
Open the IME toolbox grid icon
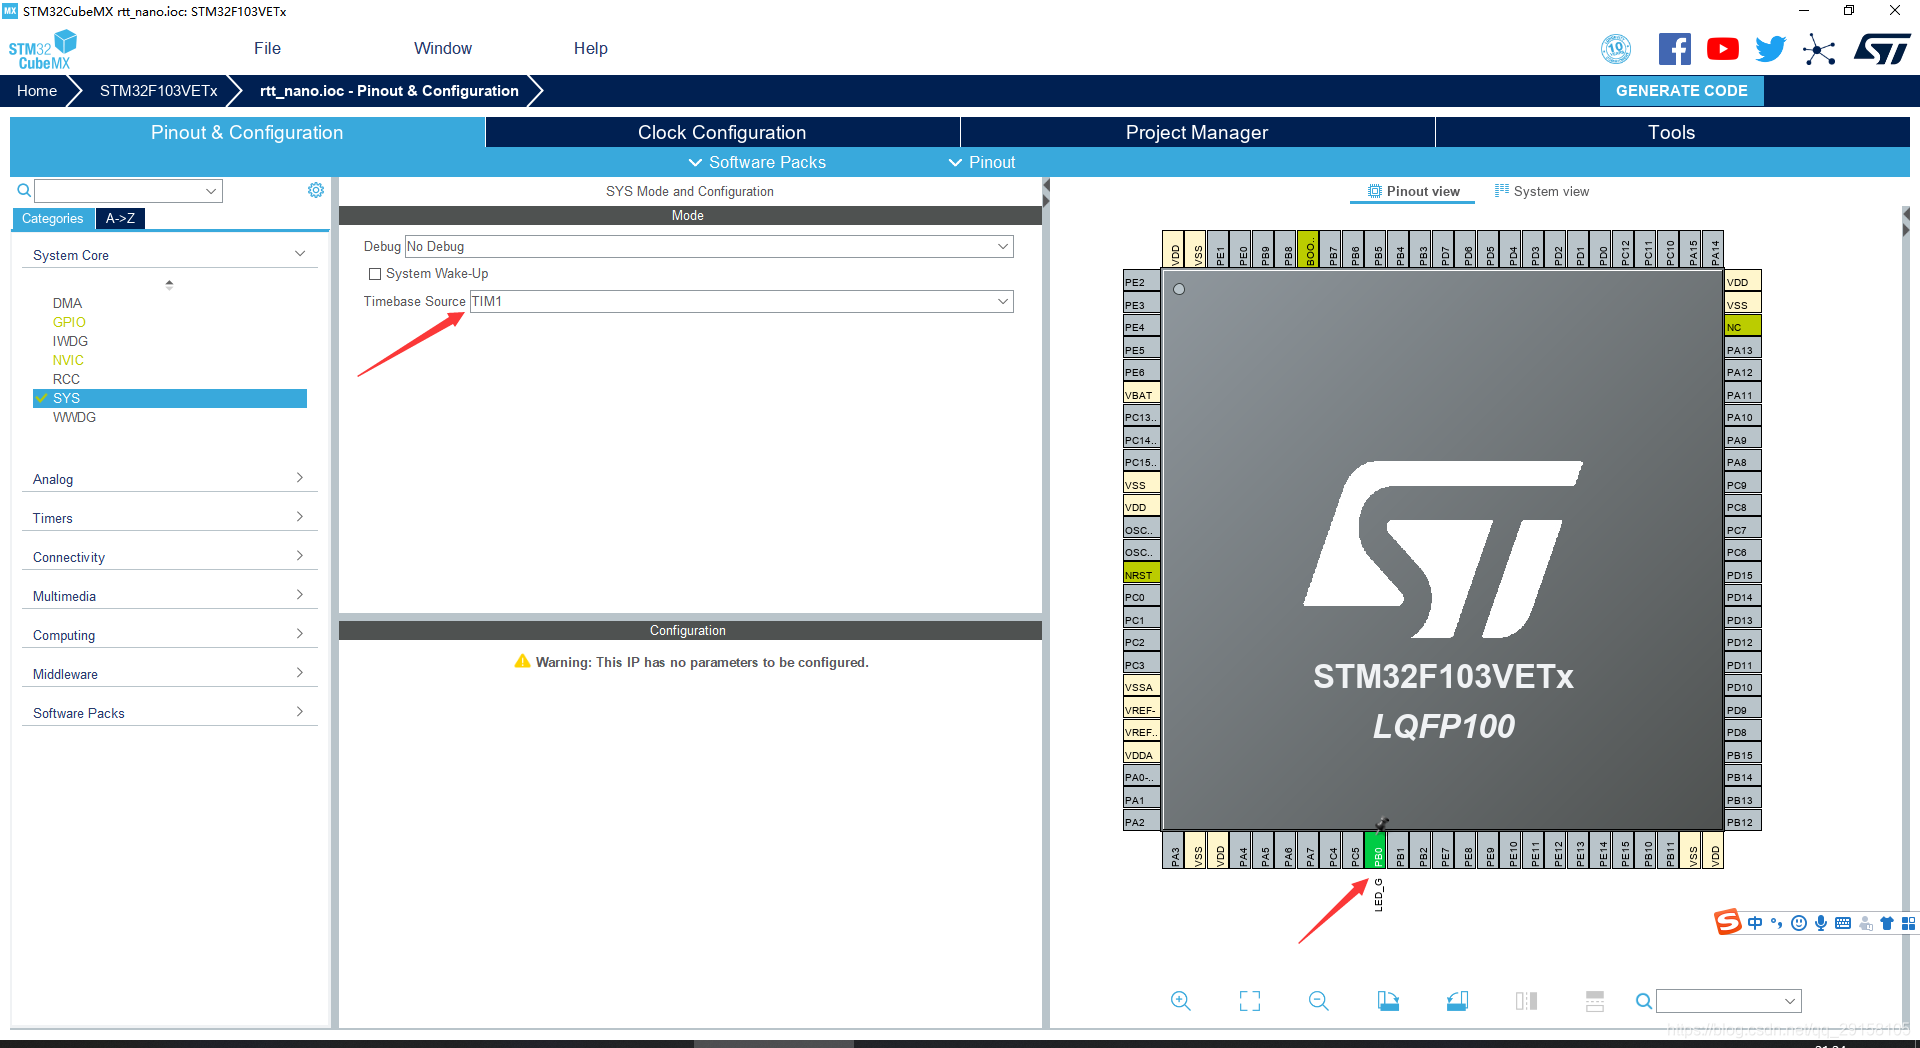pos(1909,923)
